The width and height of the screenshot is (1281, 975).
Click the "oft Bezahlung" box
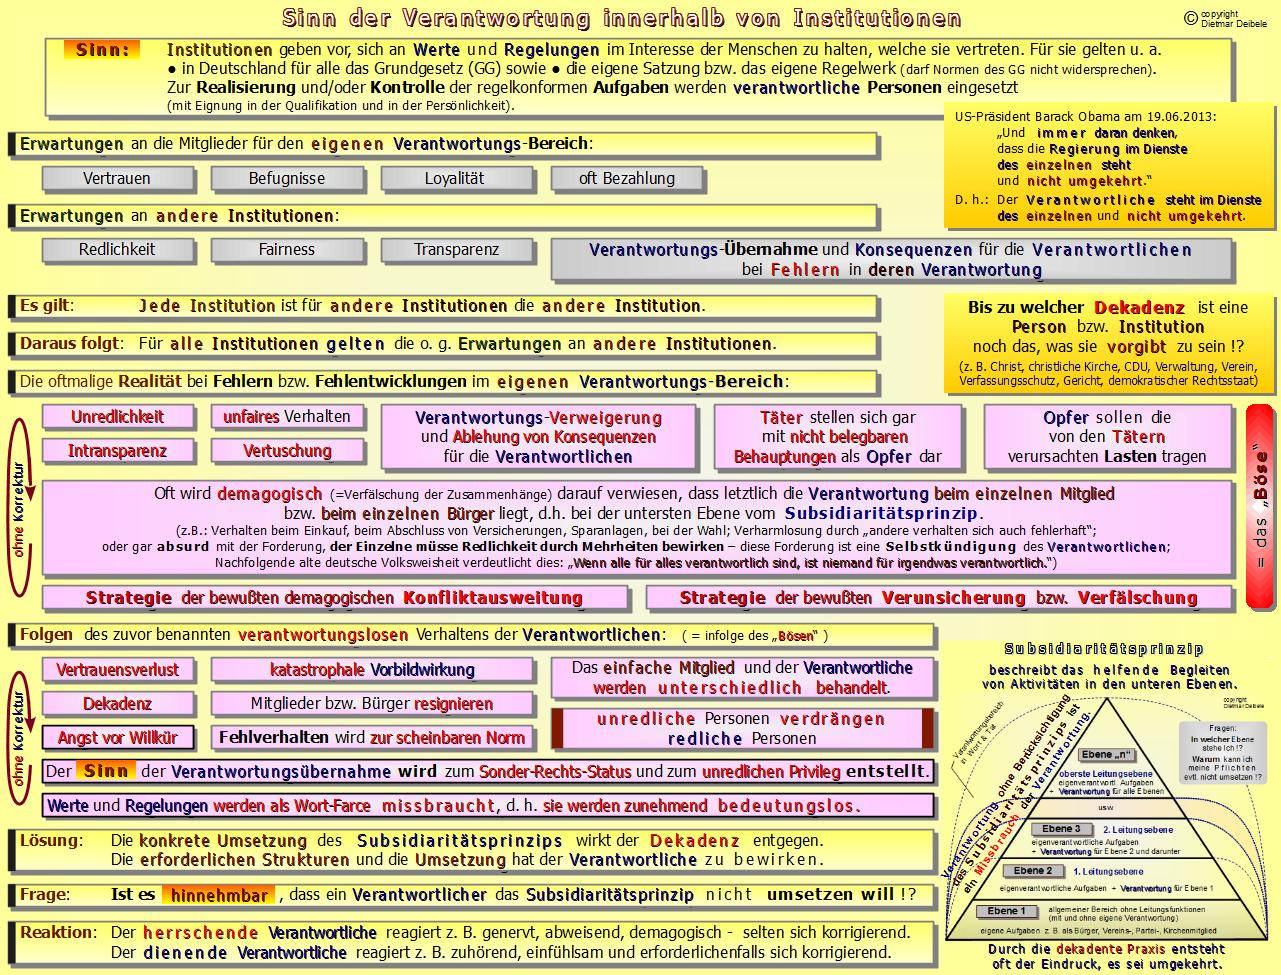626,178
